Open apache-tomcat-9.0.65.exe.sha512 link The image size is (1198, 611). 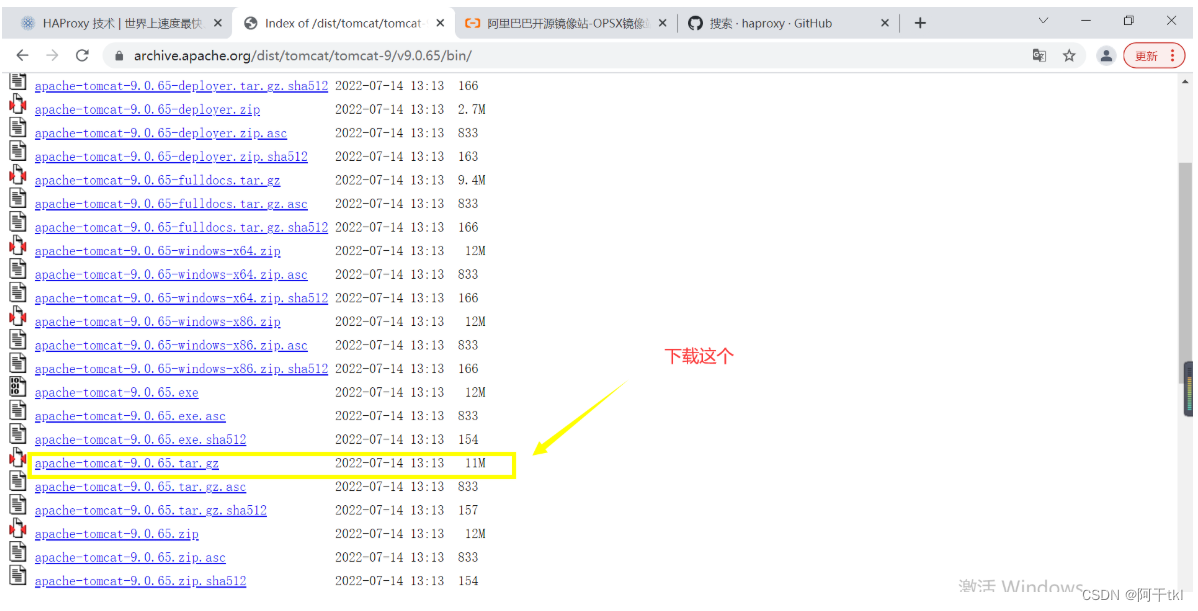(141, 440)
